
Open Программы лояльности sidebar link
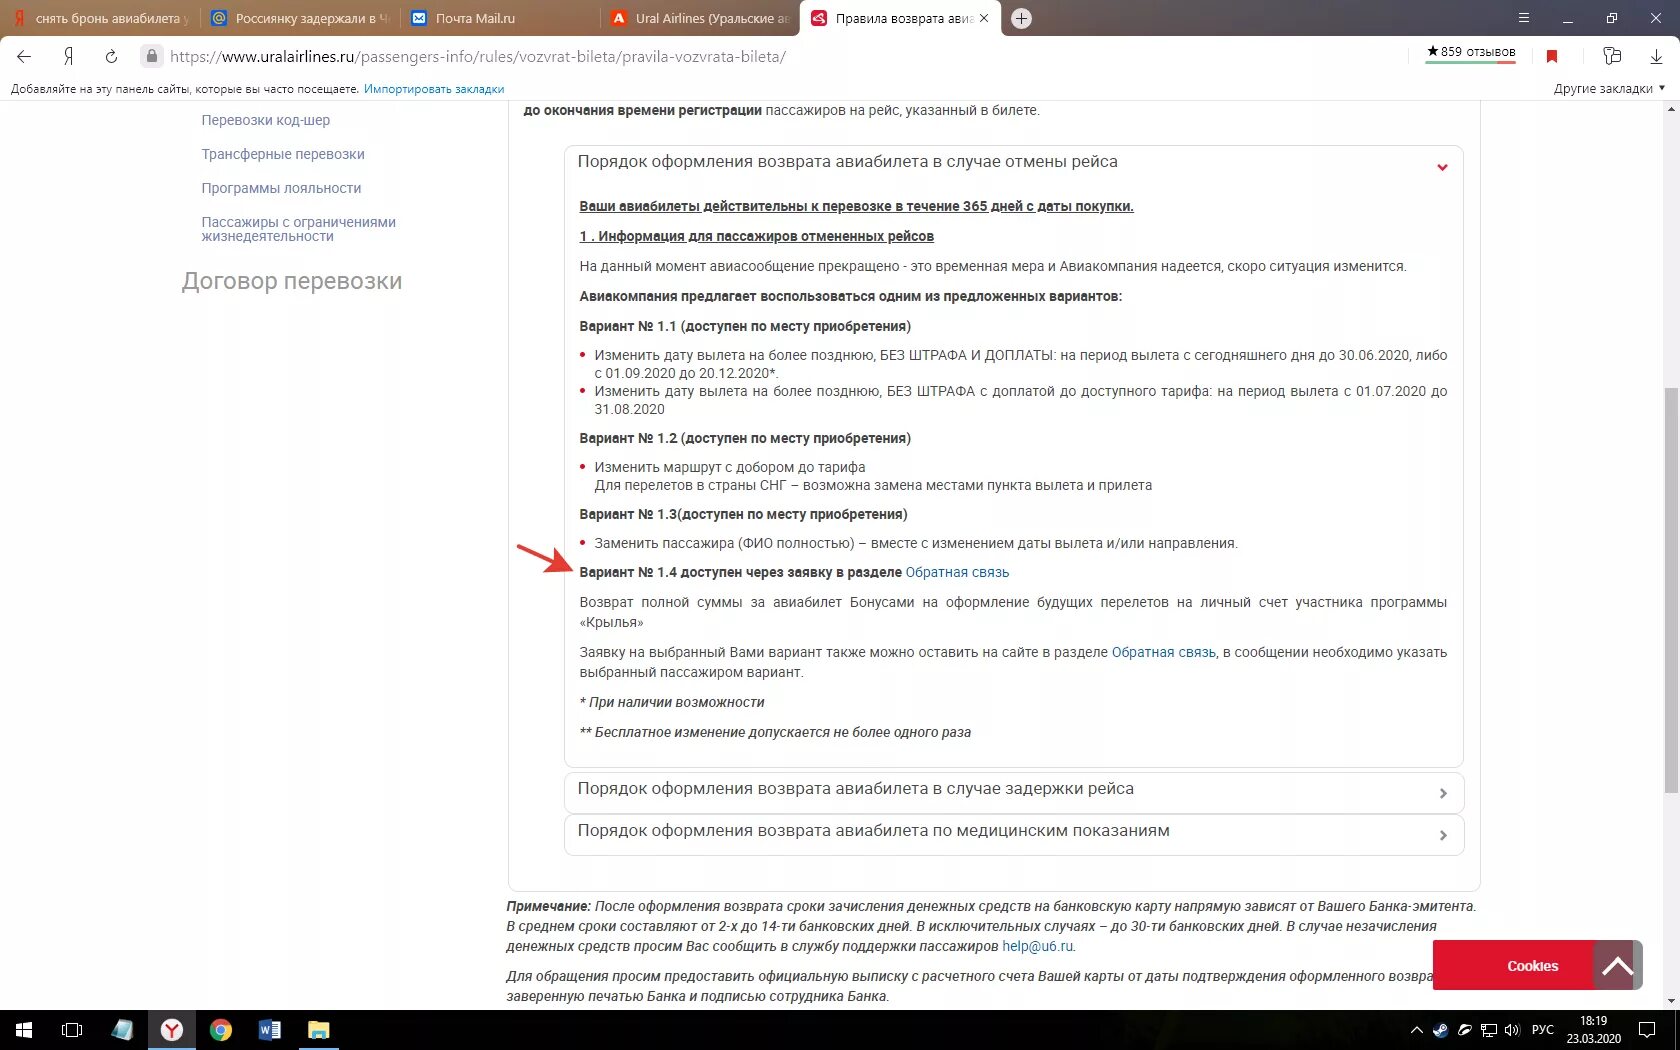pyautogui.click(x=281, y=188)
